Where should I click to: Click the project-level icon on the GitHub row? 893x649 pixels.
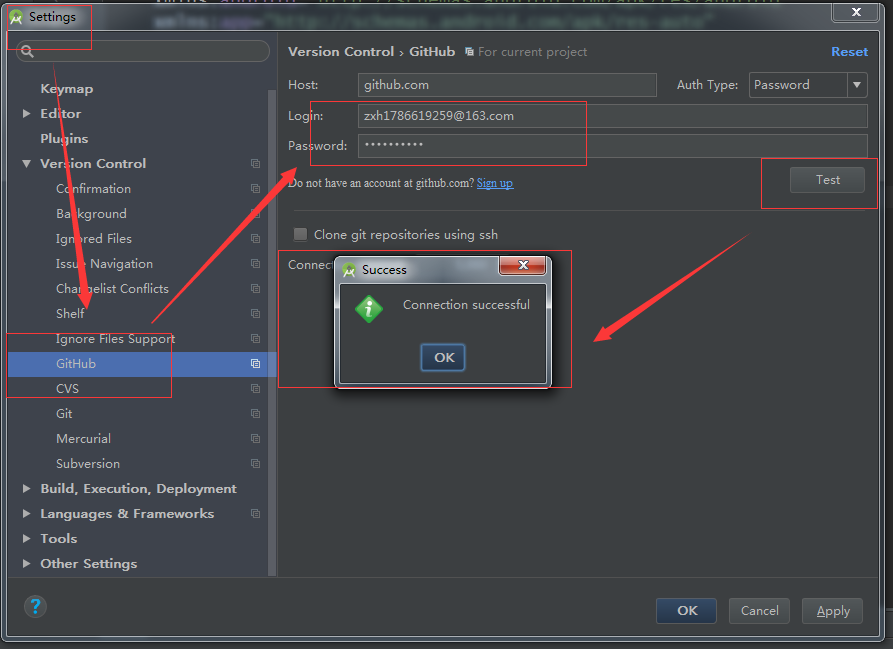pyautogui.click(x=255, y=364)
